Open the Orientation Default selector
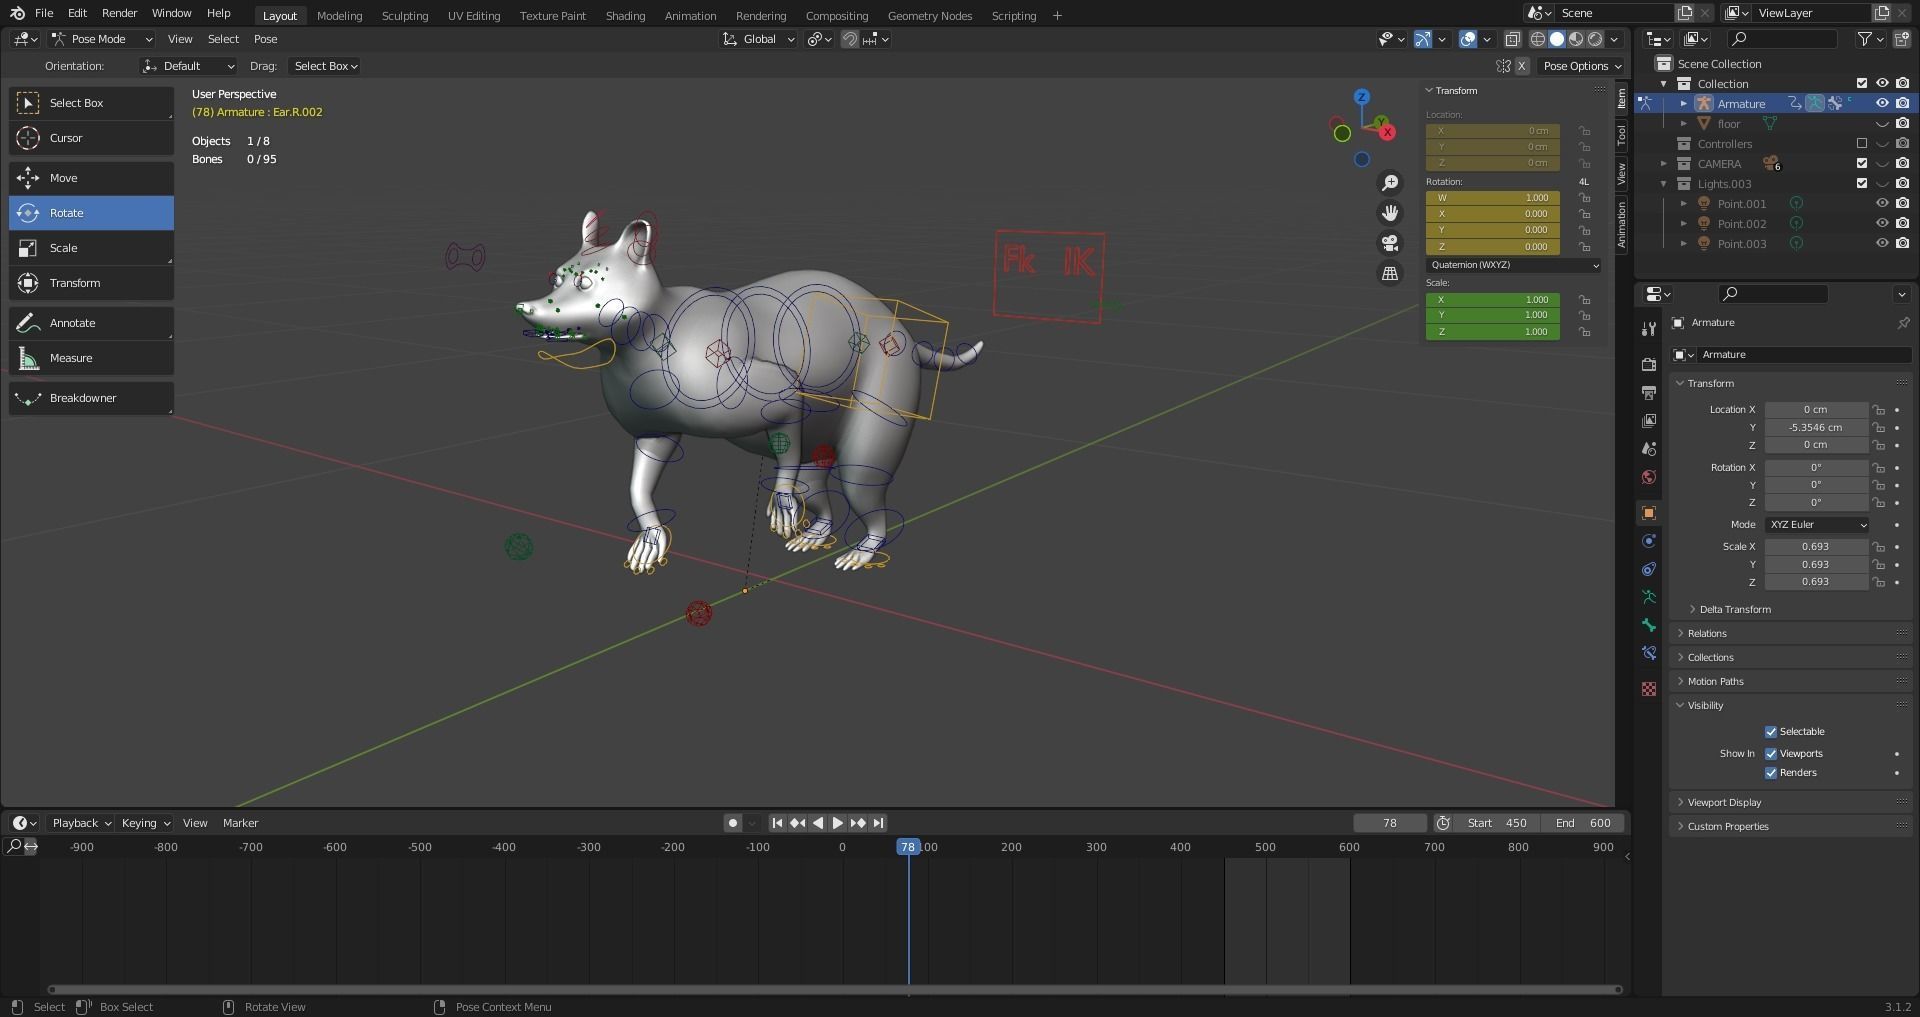 (x=188, y=66)
